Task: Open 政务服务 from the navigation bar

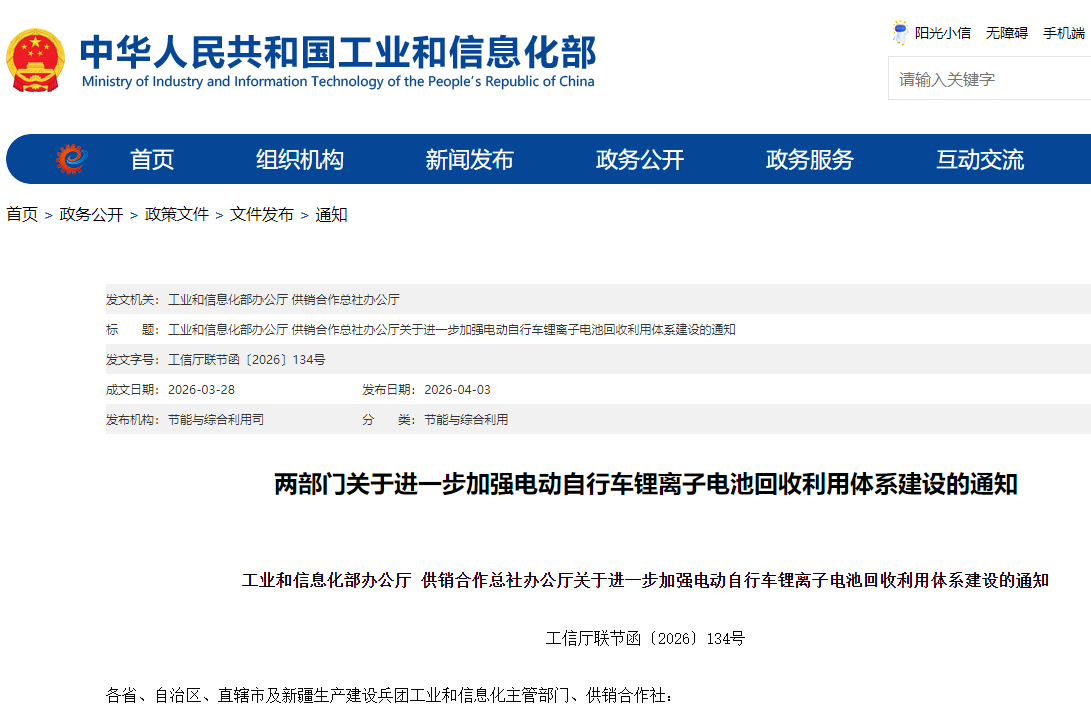Action: (809, 160)
